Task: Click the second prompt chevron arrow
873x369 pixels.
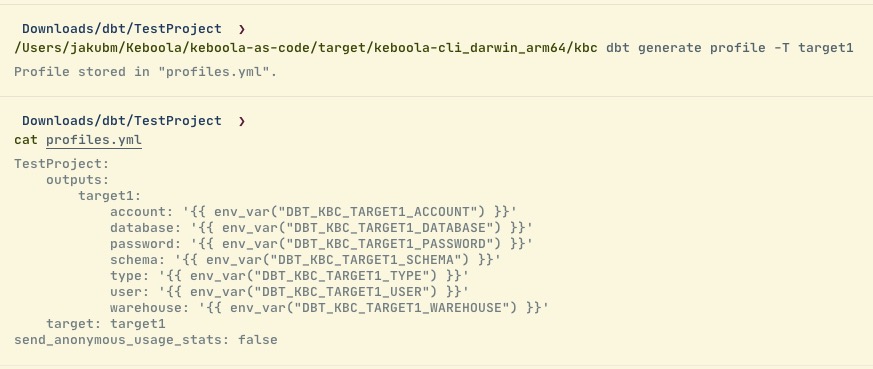Action: tap(242, 121)
